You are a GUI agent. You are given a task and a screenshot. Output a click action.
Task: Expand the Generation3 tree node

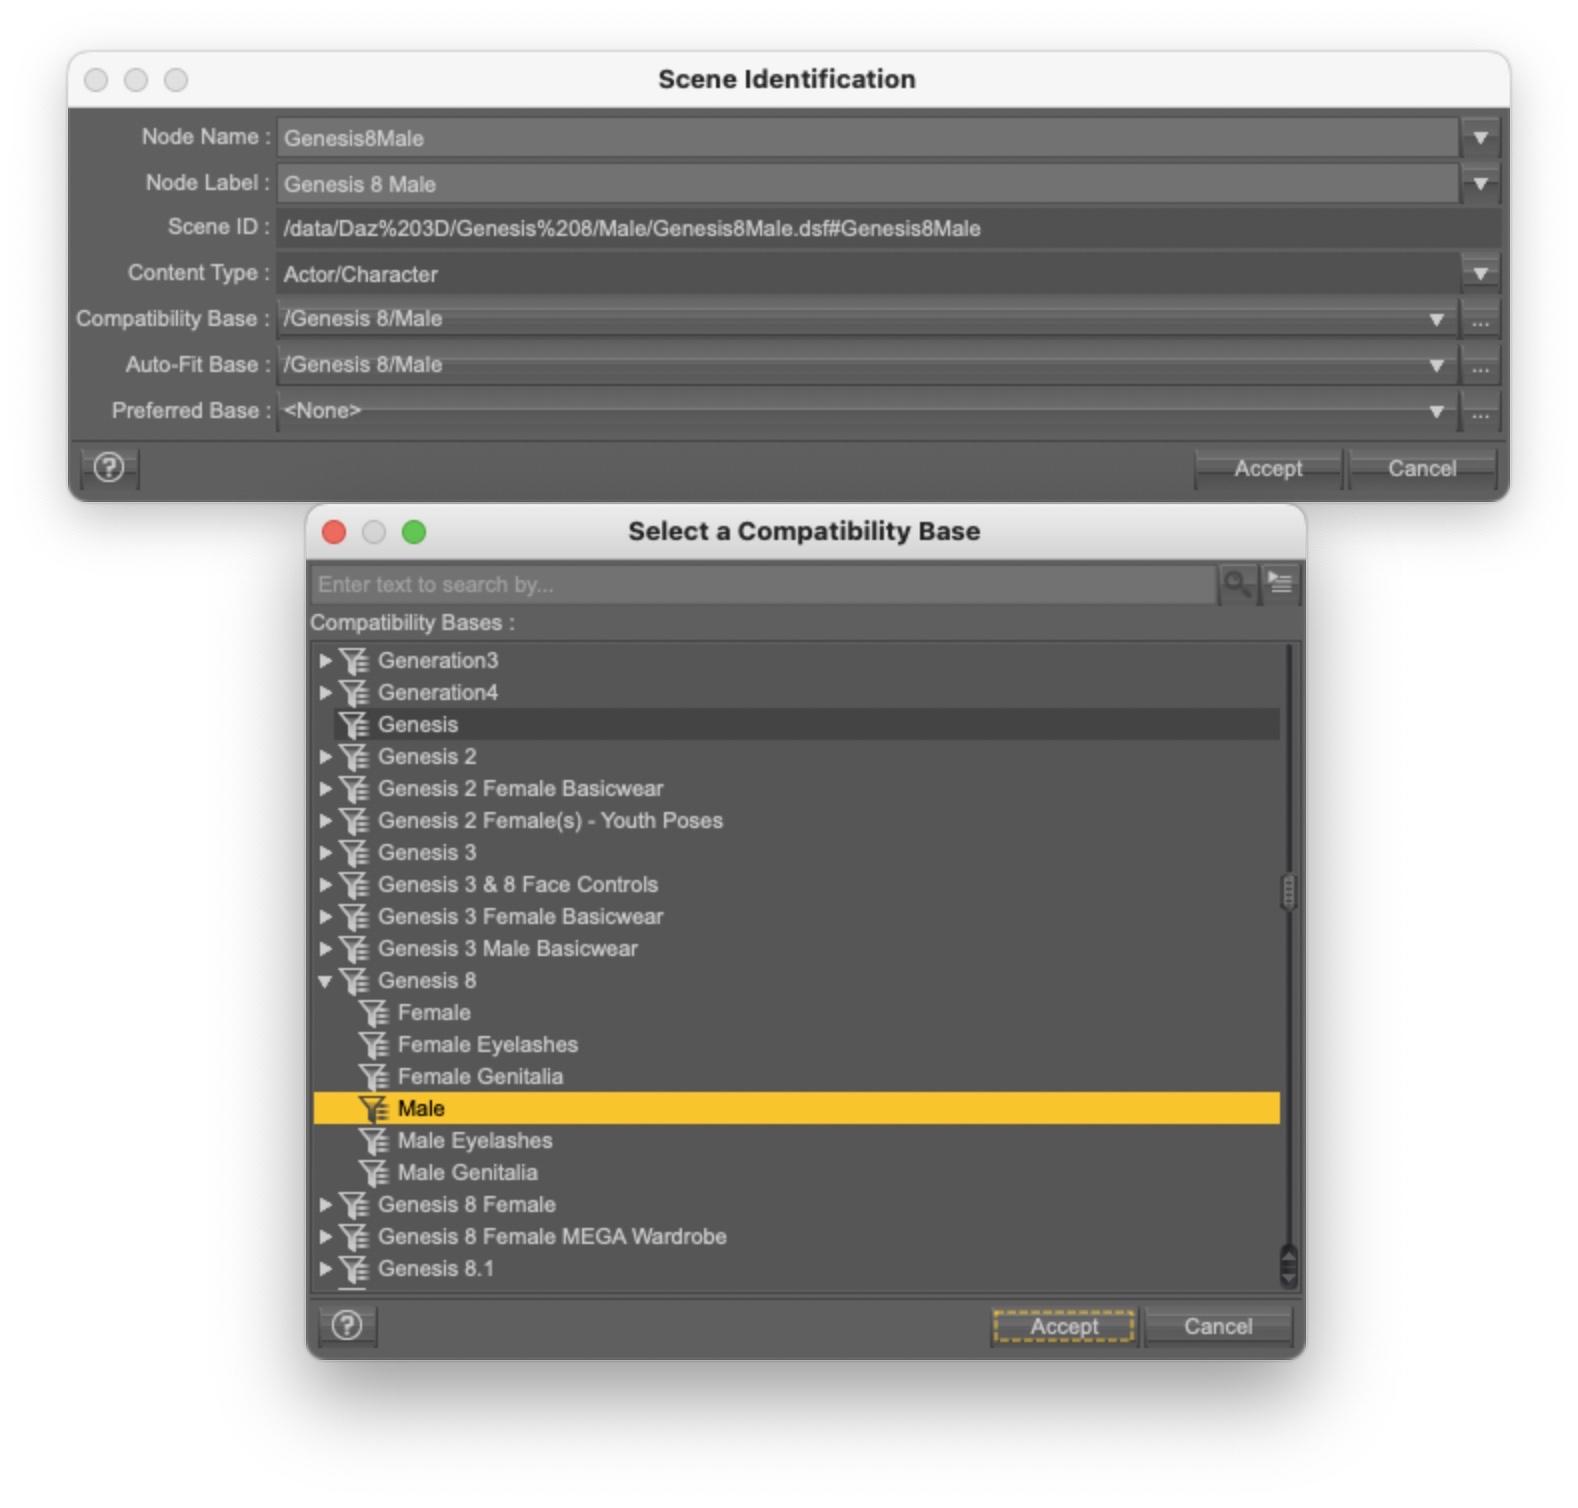point(325,661)
